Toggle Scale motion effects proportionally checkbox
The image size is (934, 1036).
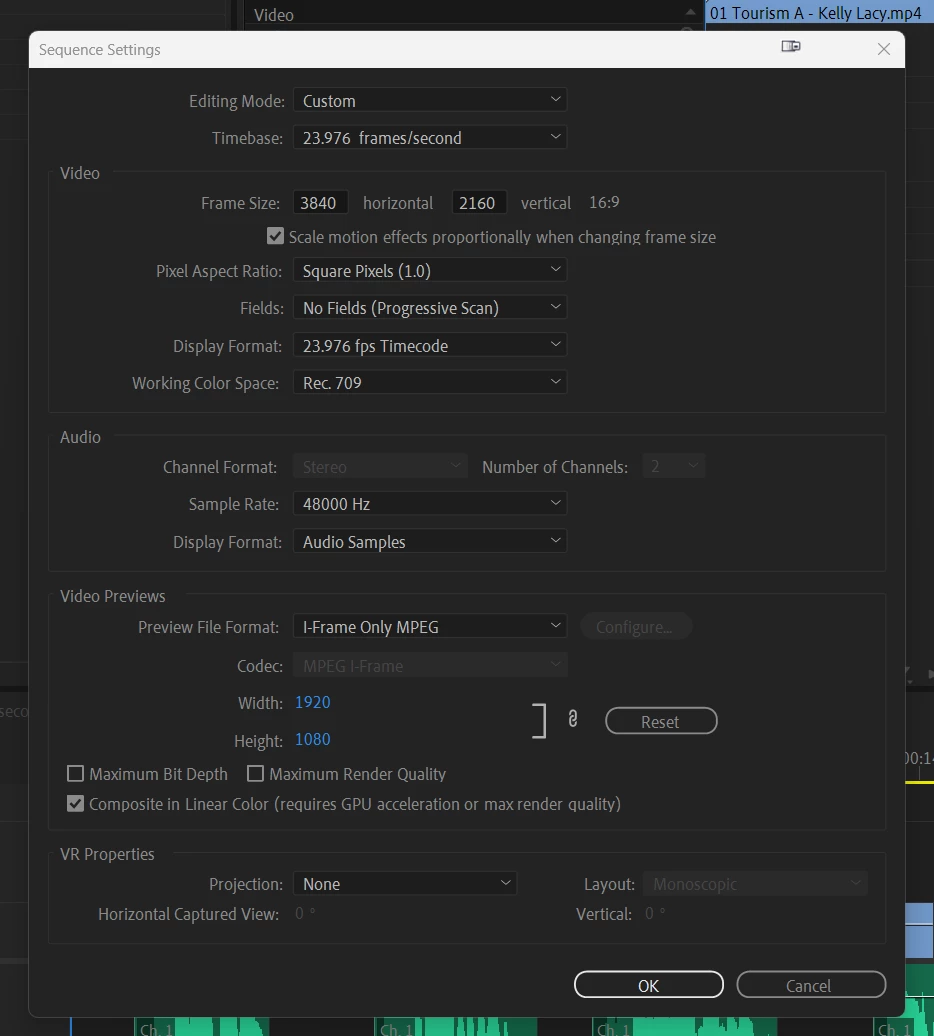point(275,236)
